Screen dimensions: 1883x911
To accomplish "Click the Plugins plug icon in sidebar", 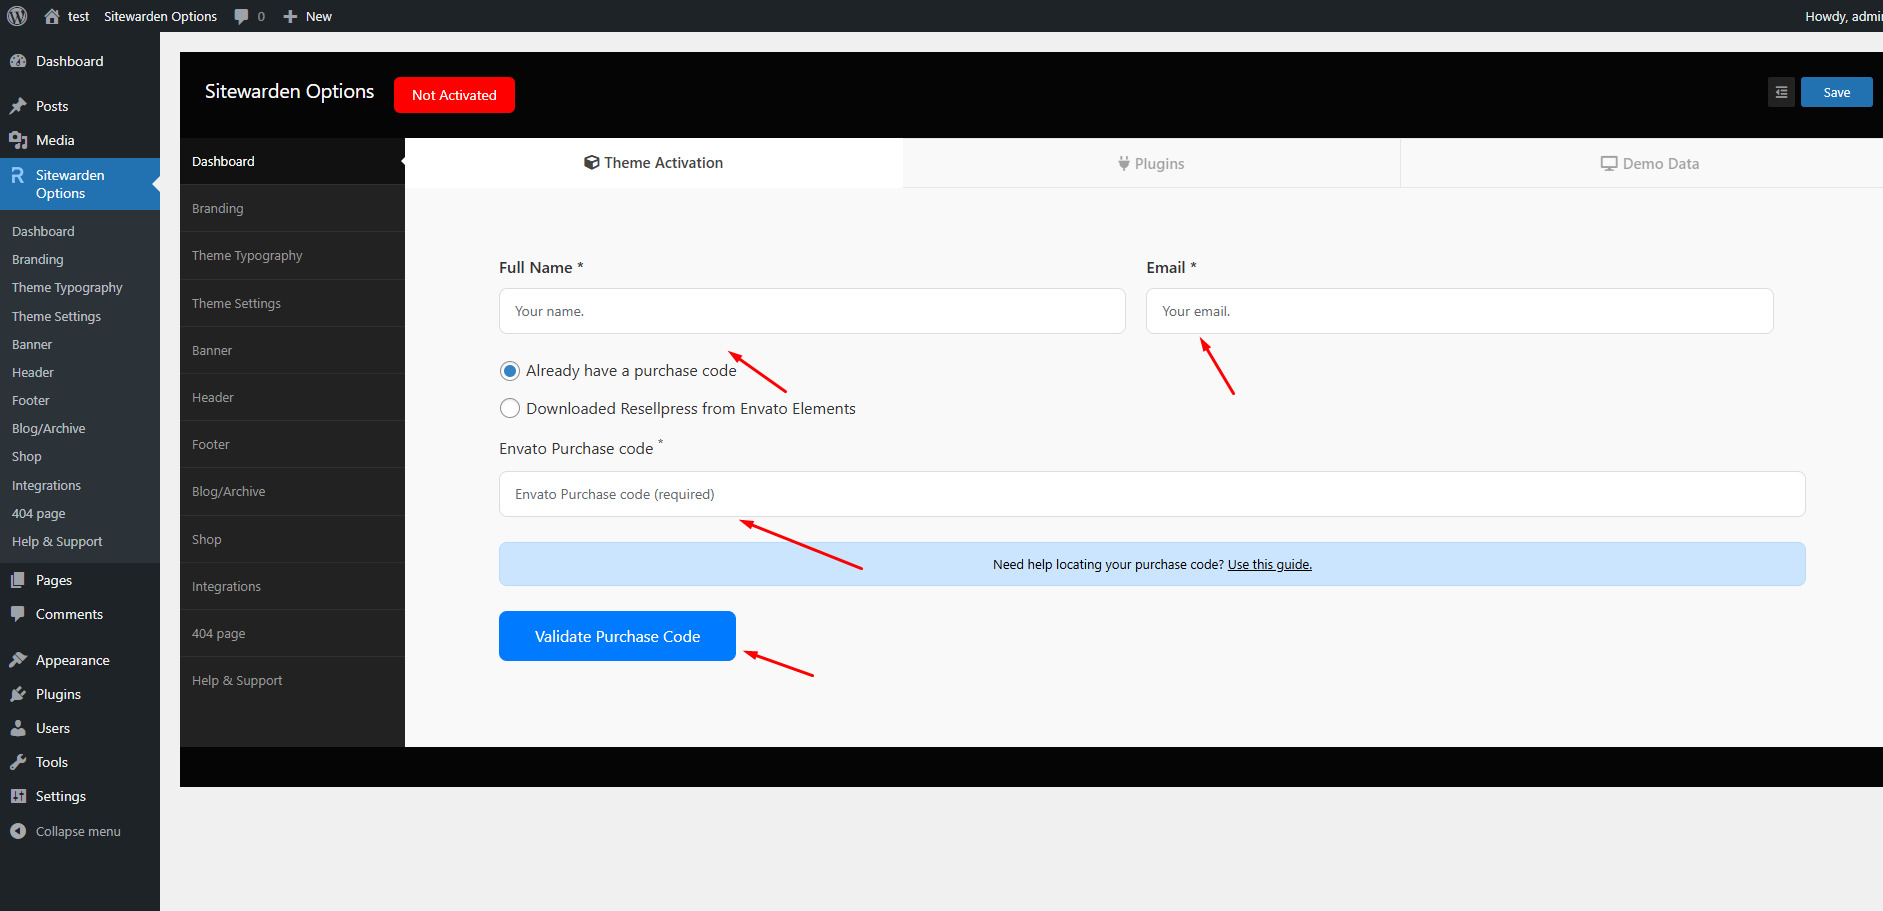I will click(x=18, y=694).
